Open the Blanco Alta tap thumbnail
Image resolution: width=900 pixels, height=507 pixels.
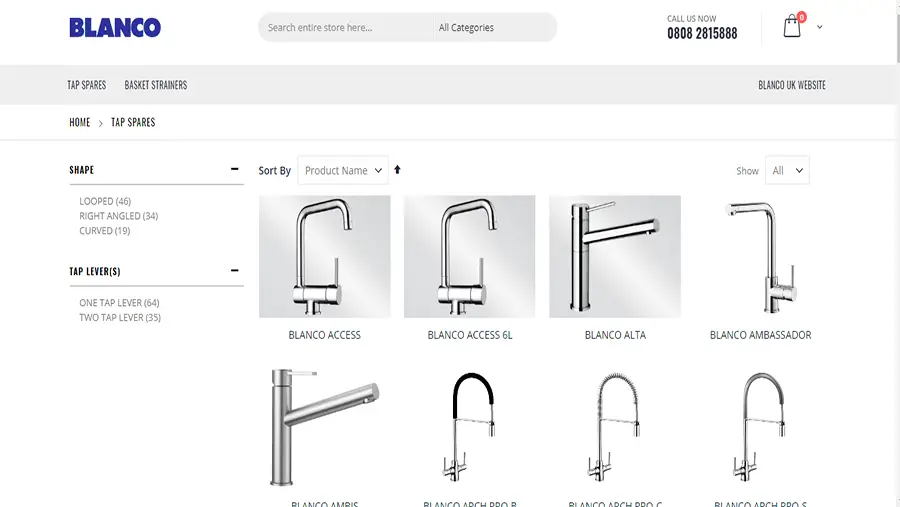615,257
